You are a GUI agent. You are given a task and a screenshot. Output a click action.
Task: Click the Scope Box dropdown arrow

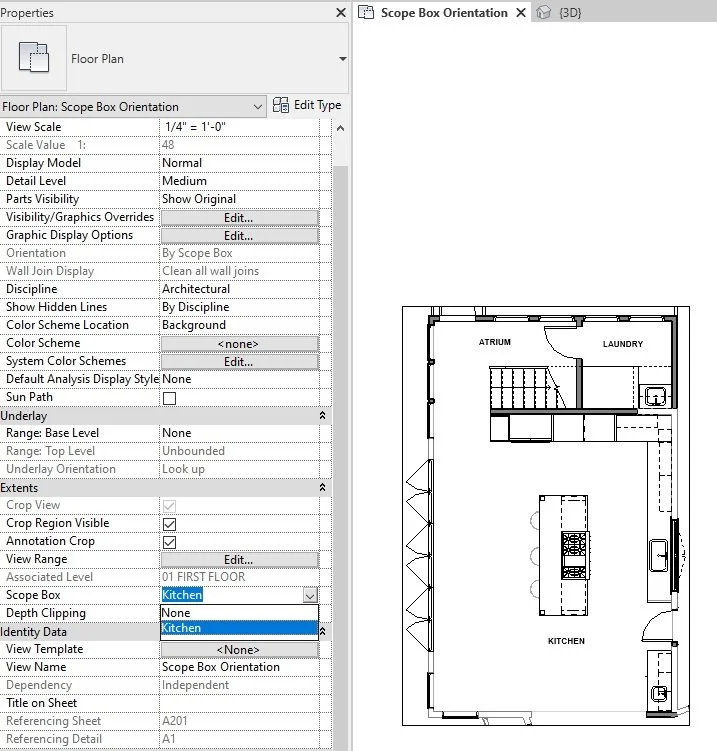310,595
